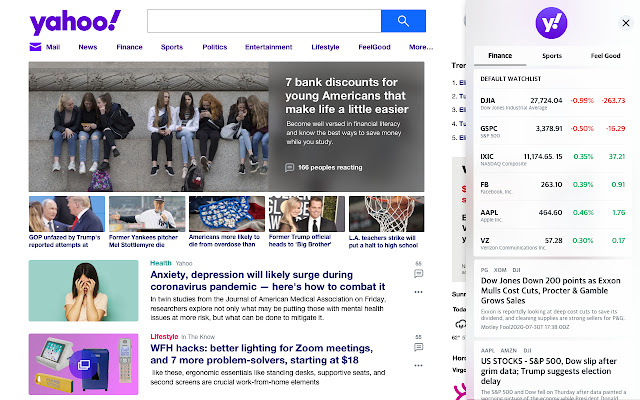
Task: Select the DJIA row in the watchlist
Action: point(552,102)
